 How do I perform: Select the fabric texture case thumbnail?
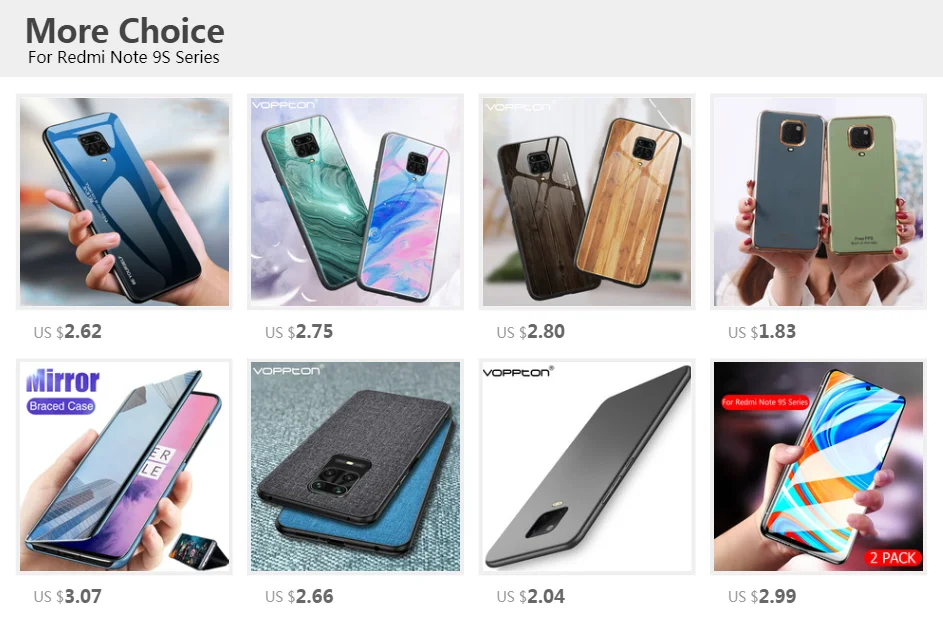pos(355,466)
